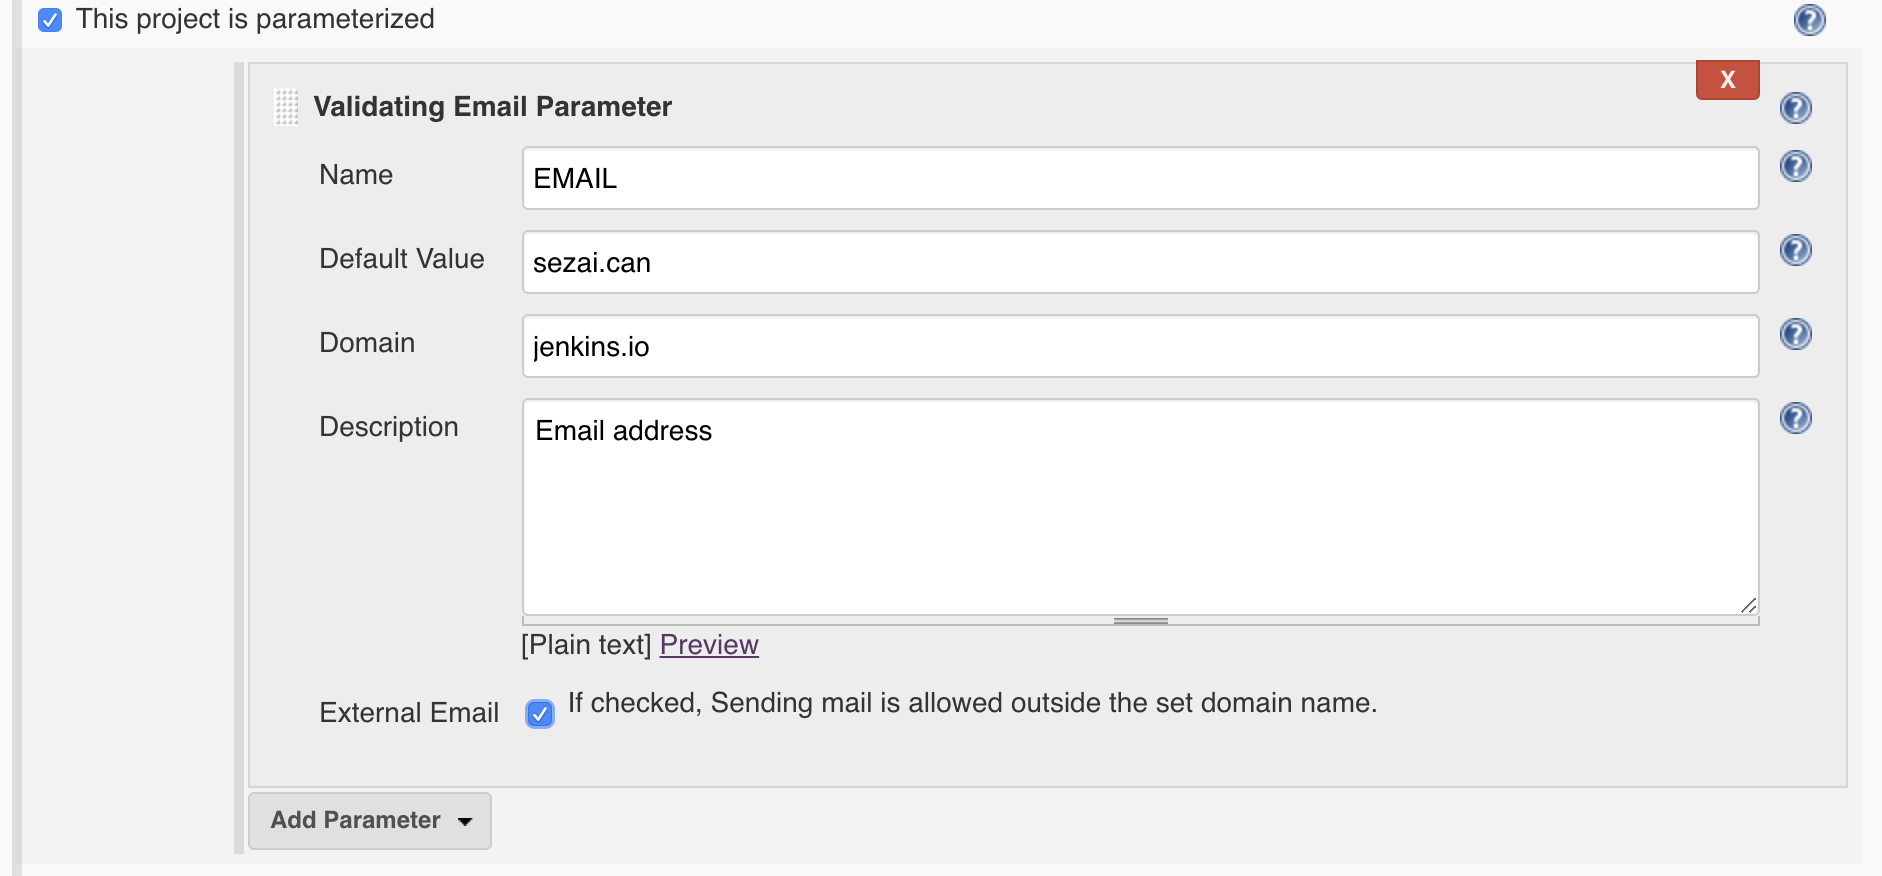
Task: Open help icon beside Domain field
Action: [x=1796, y=334]
